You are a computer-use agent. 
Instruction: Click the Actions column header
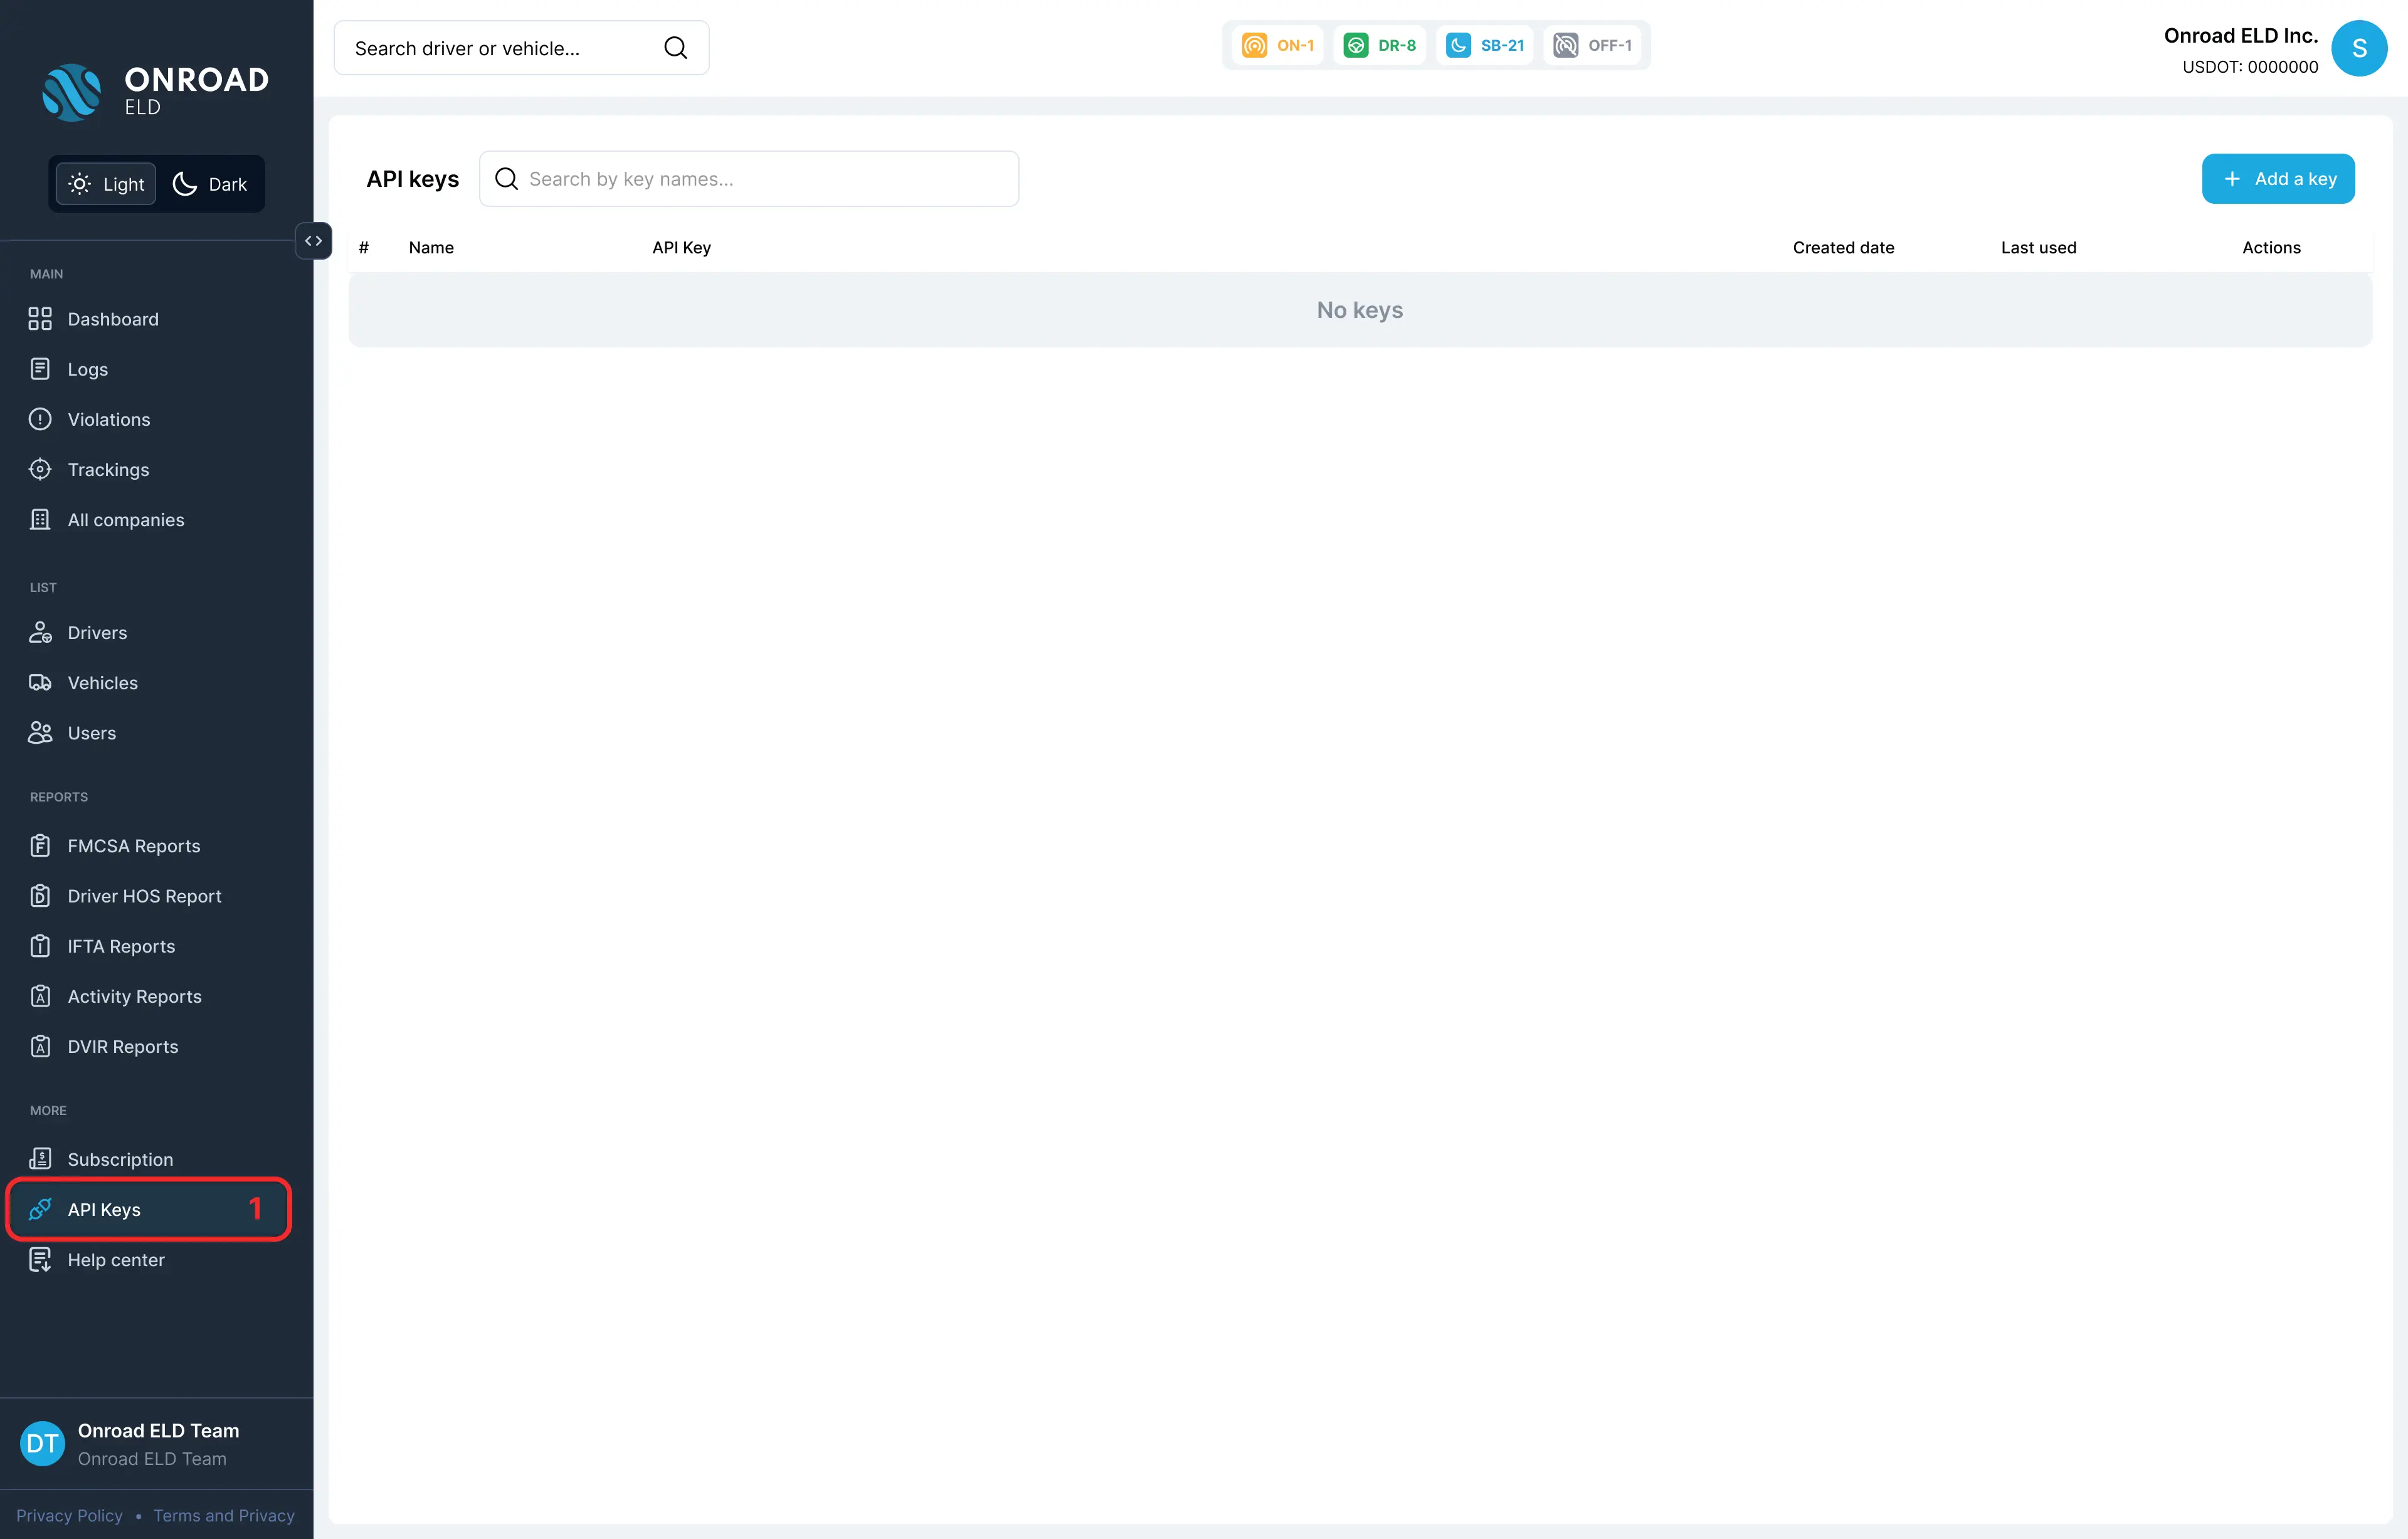2271,247
